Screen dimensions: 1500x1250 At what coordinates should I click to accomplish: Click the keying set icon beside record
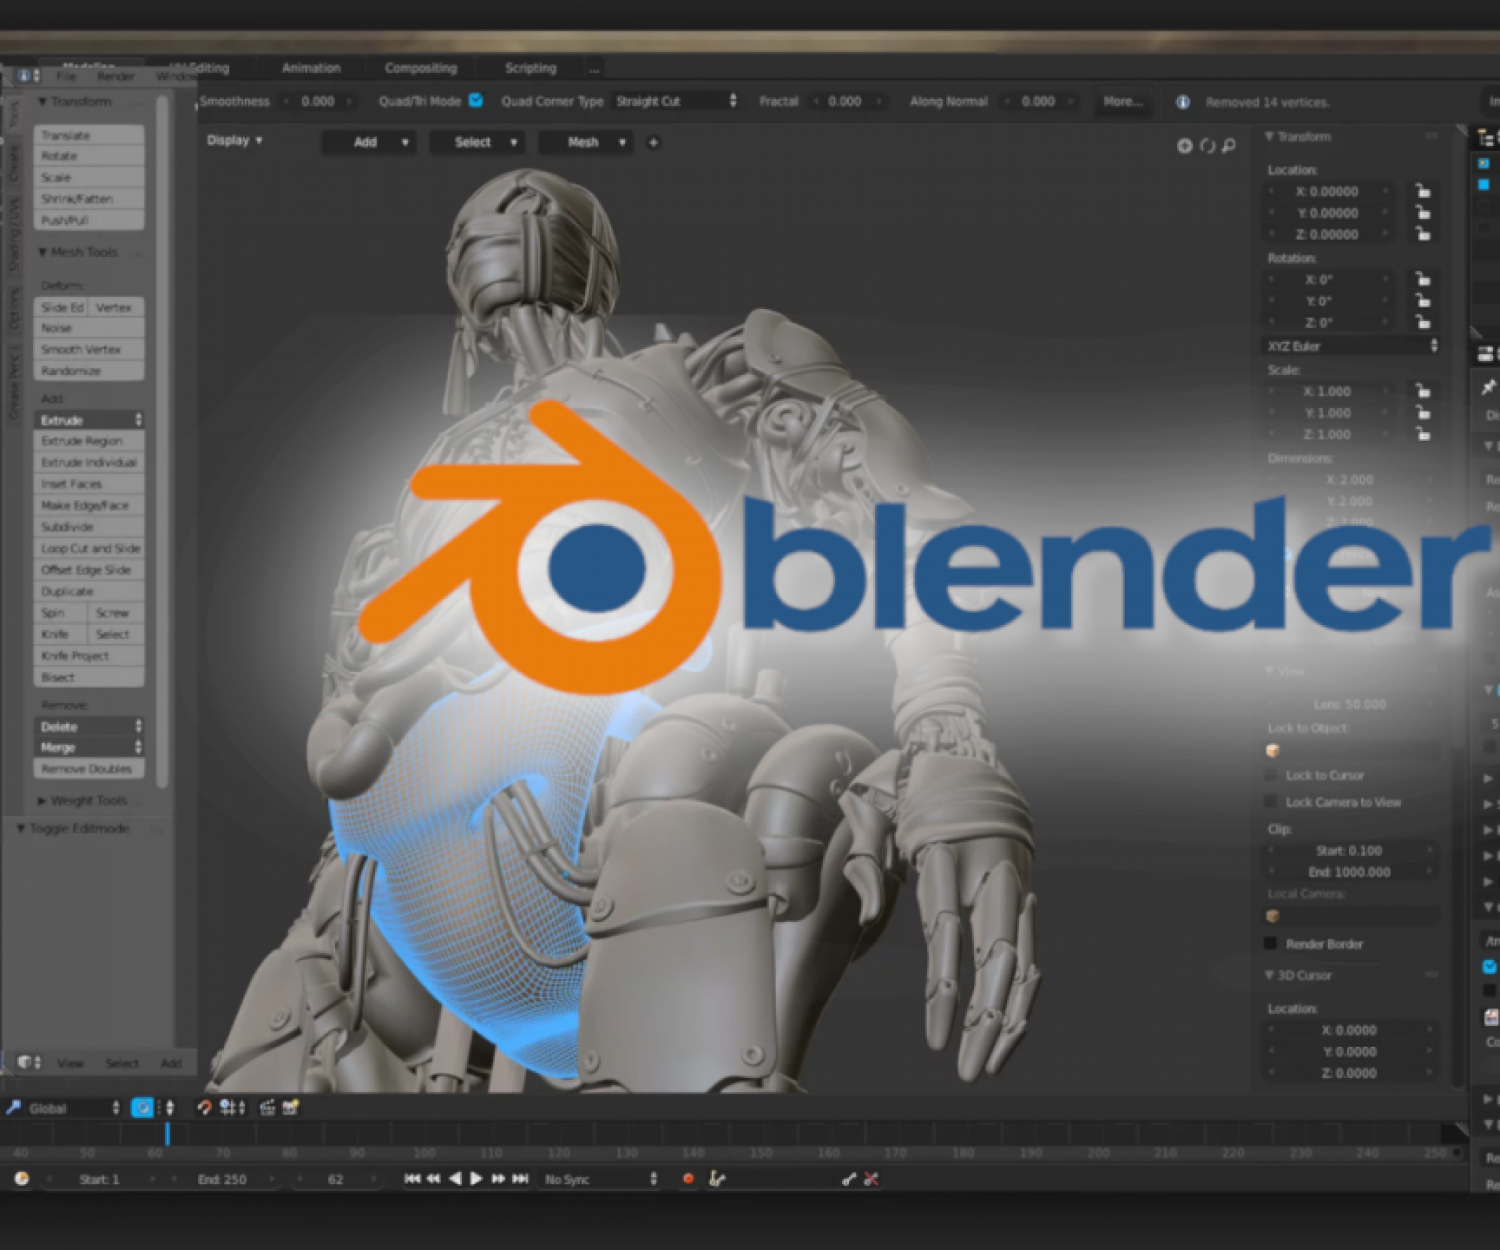717,1179
